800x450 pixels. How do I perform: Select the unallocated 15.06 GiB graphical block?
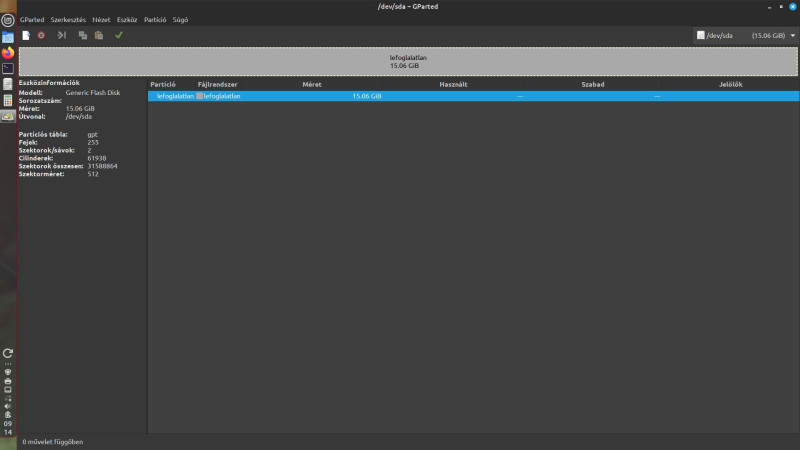tap(408, 62)
